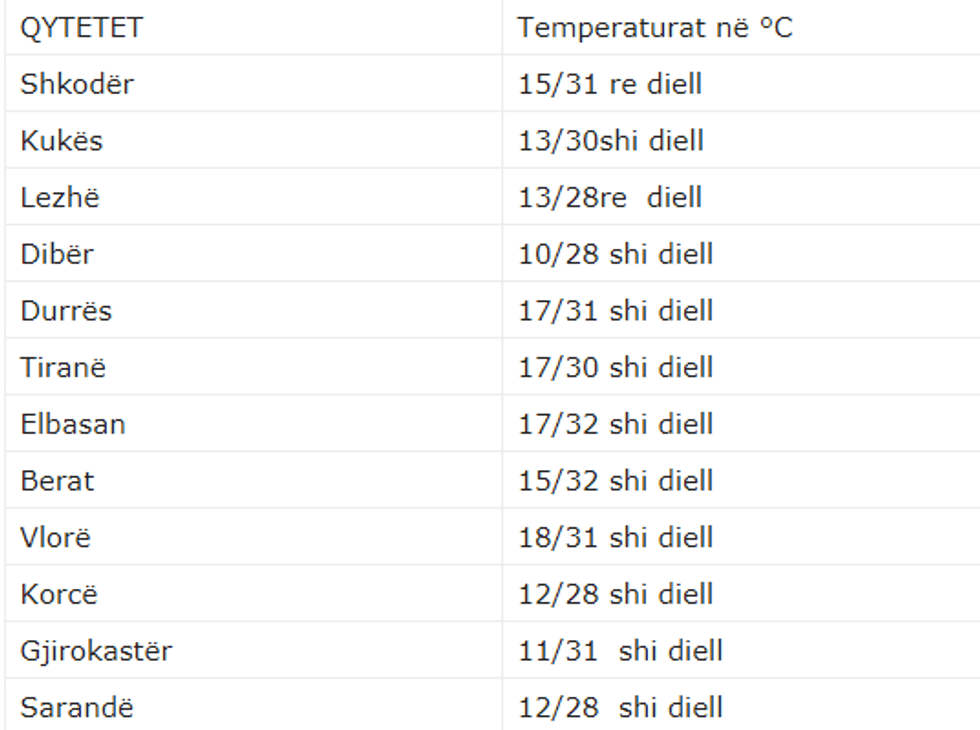980x730 pixels.
Task: Select the Shkodër city cell
Action: 77,83
